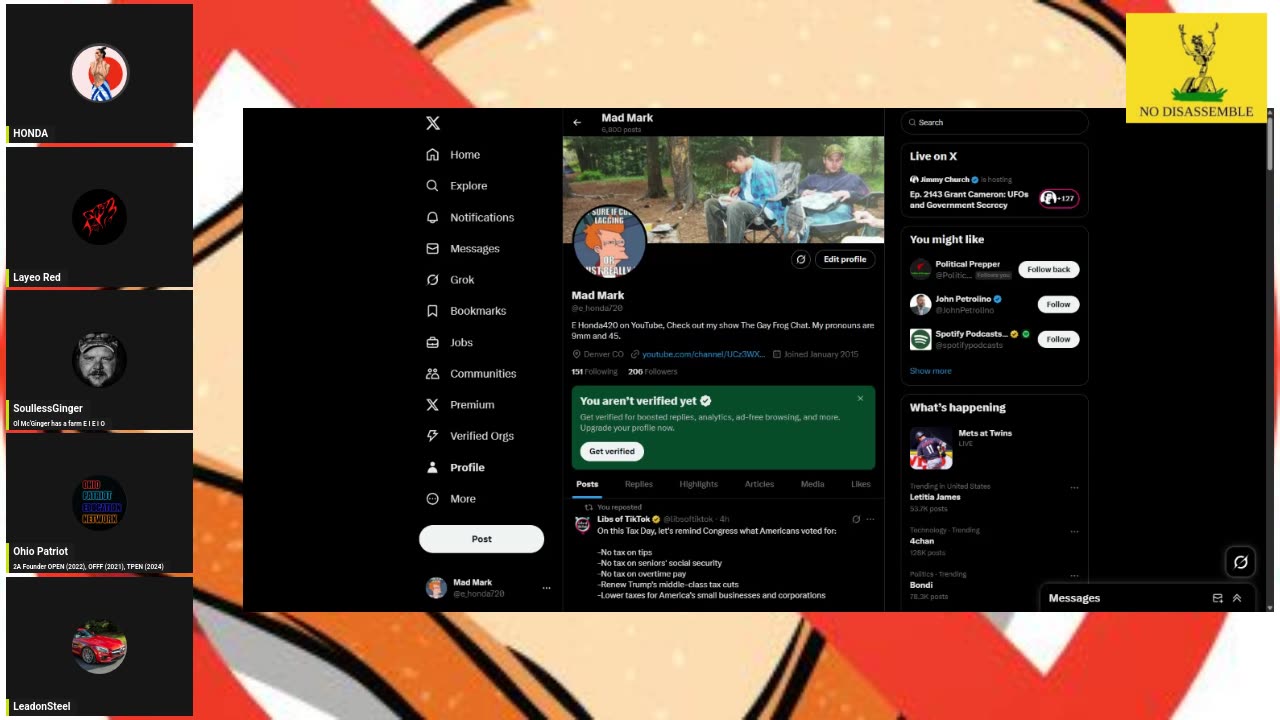
Task: Click Show more under You might like
Action: click(x=930, y=371)
